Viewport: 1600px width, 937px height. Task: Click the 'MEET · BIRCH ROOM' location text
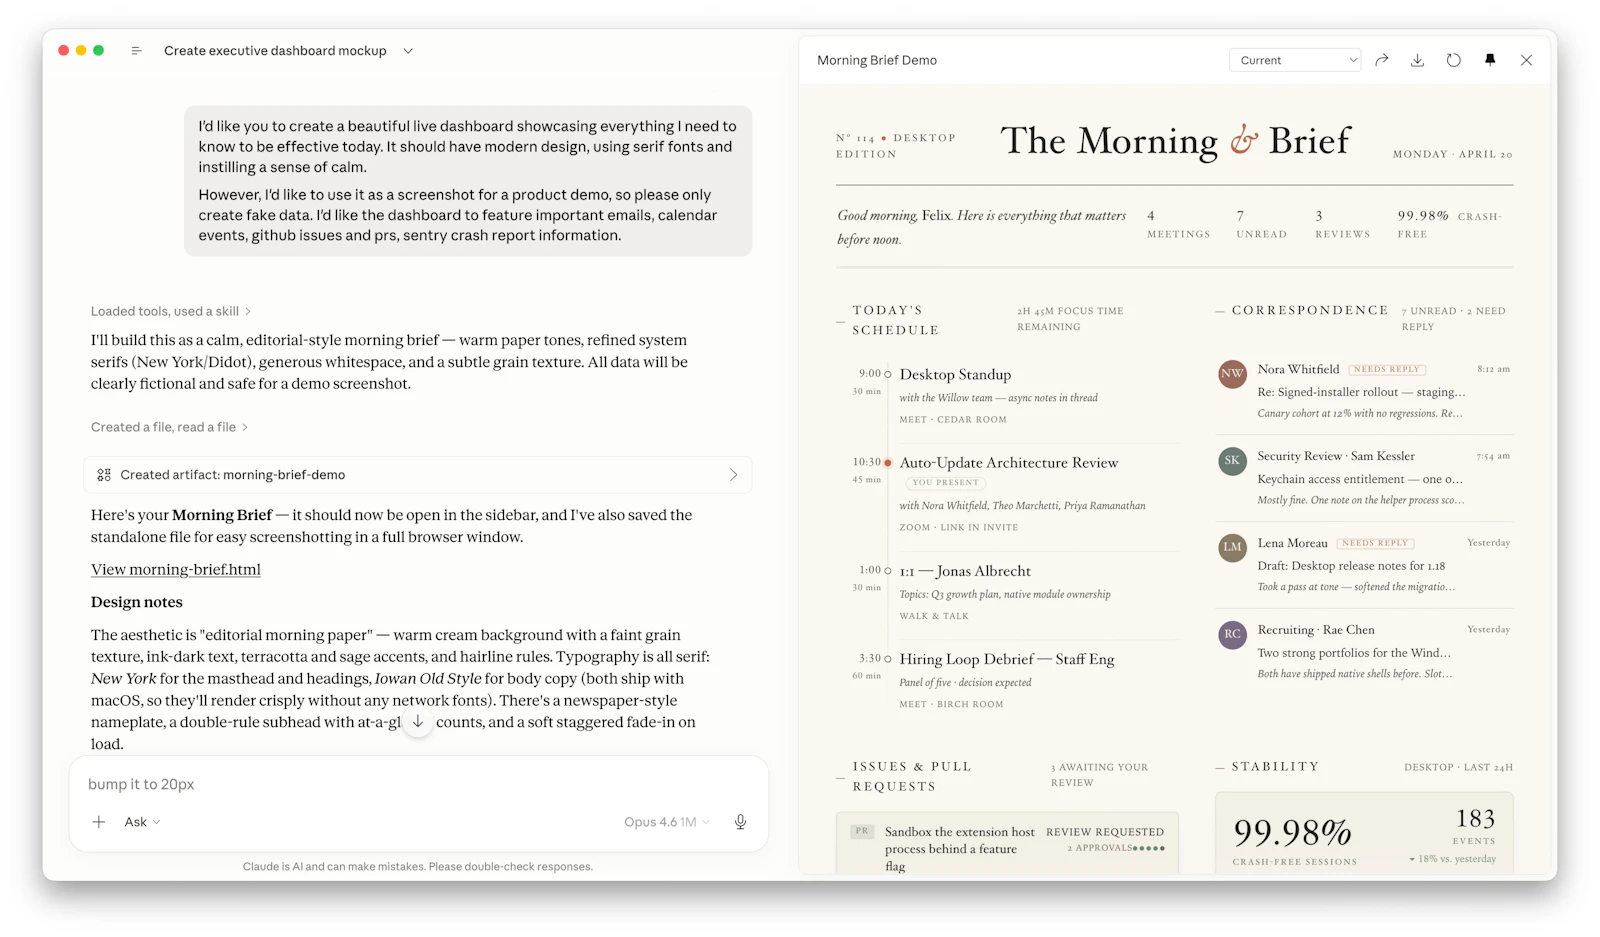coord(951,704)
